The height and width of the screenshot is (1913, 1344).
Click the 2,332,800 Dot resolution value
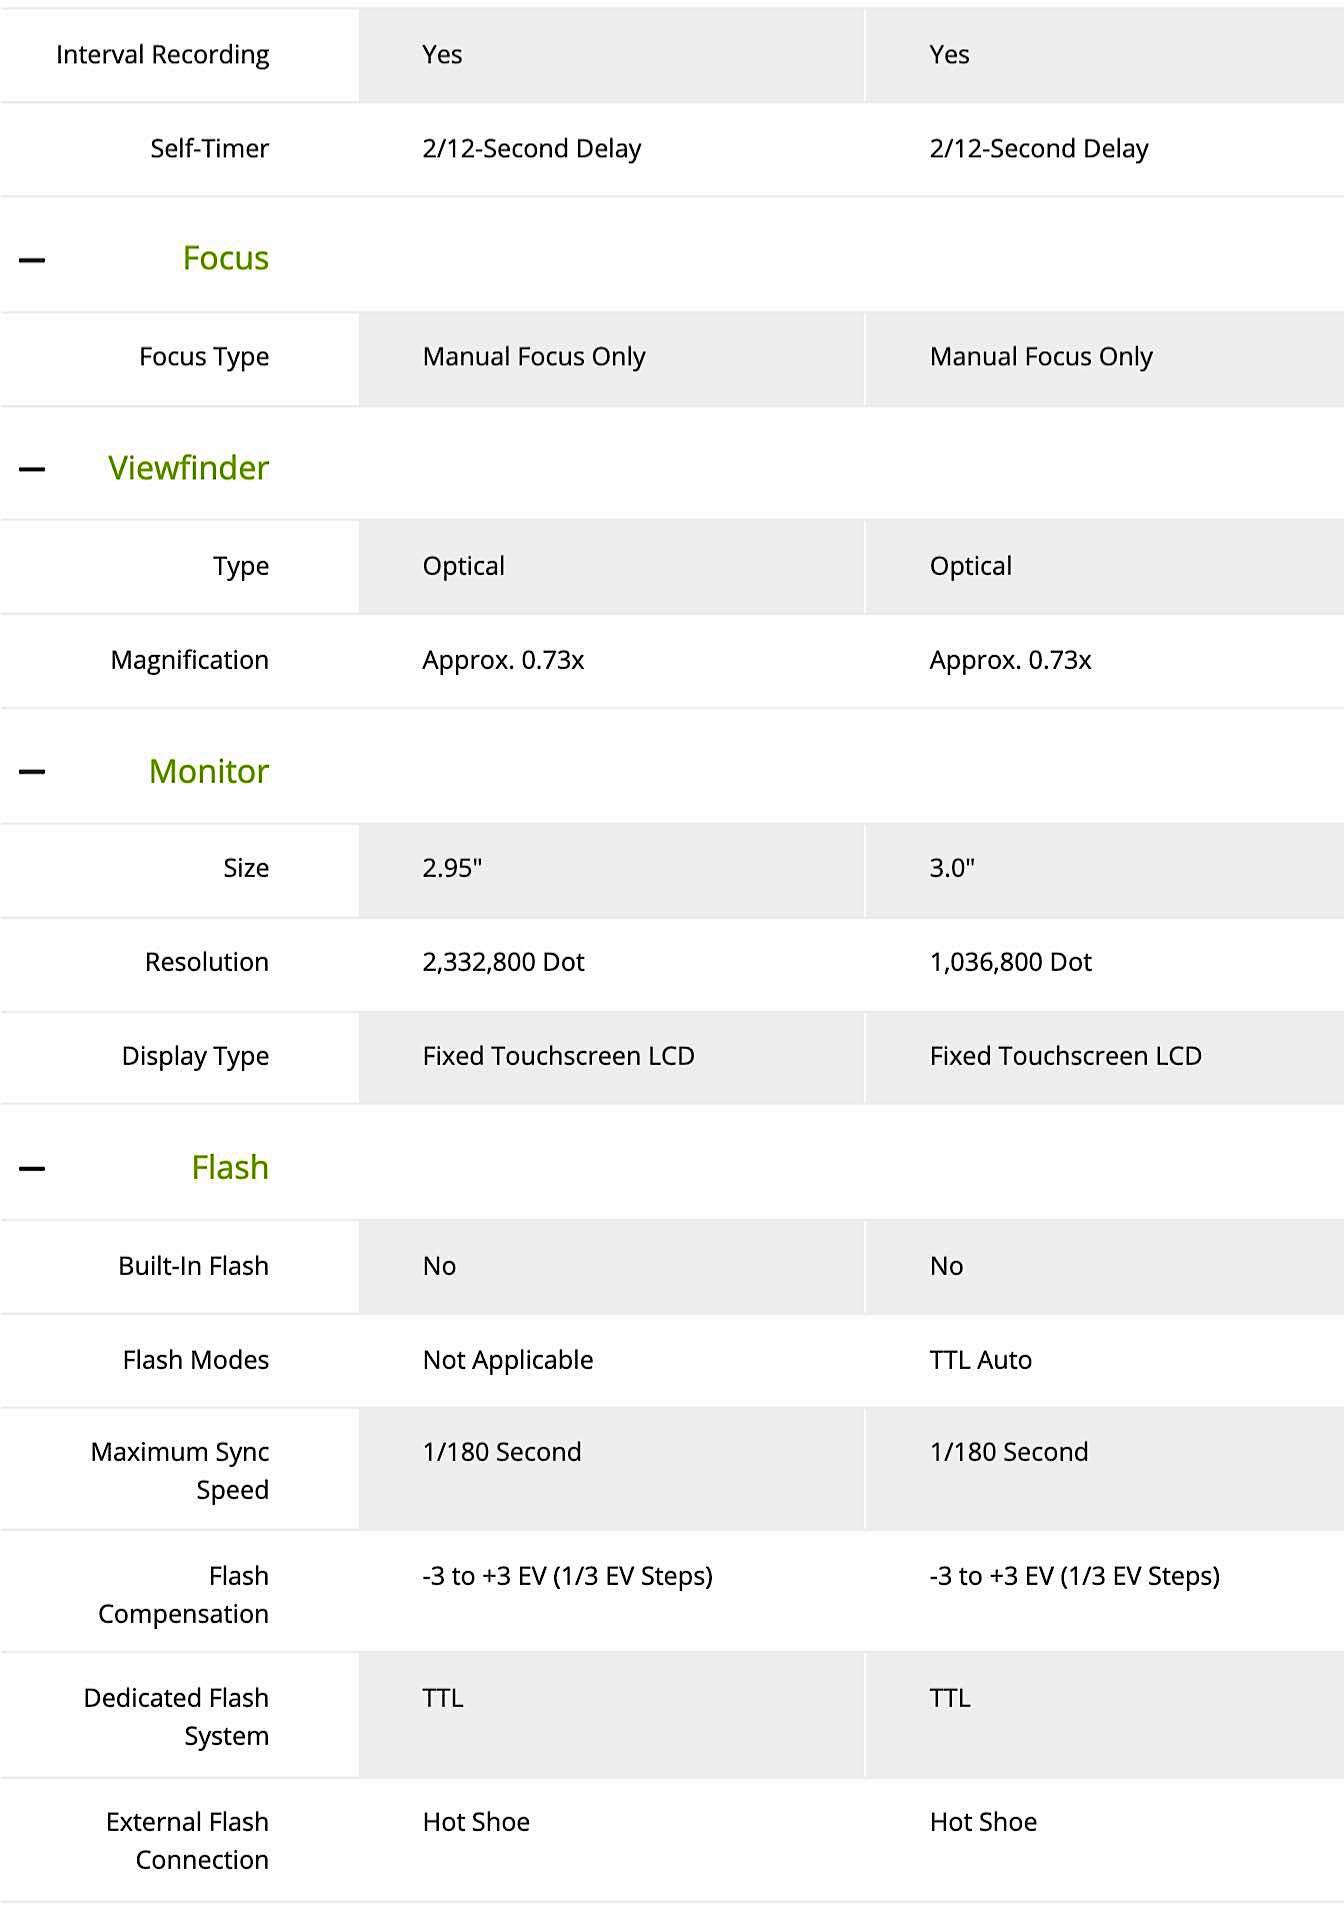pyautogui.click(x=504, y=962)
